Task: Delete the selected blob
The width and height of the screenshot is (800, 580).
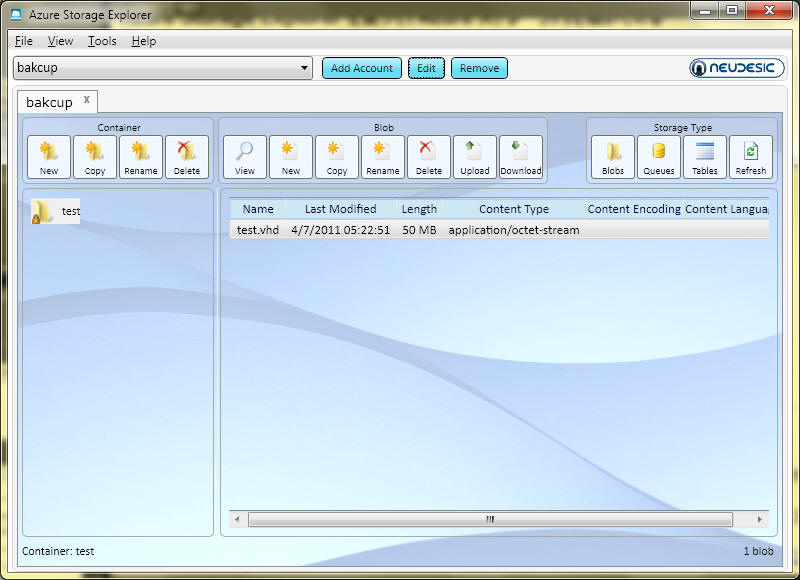Action: [x=429, y=157]
